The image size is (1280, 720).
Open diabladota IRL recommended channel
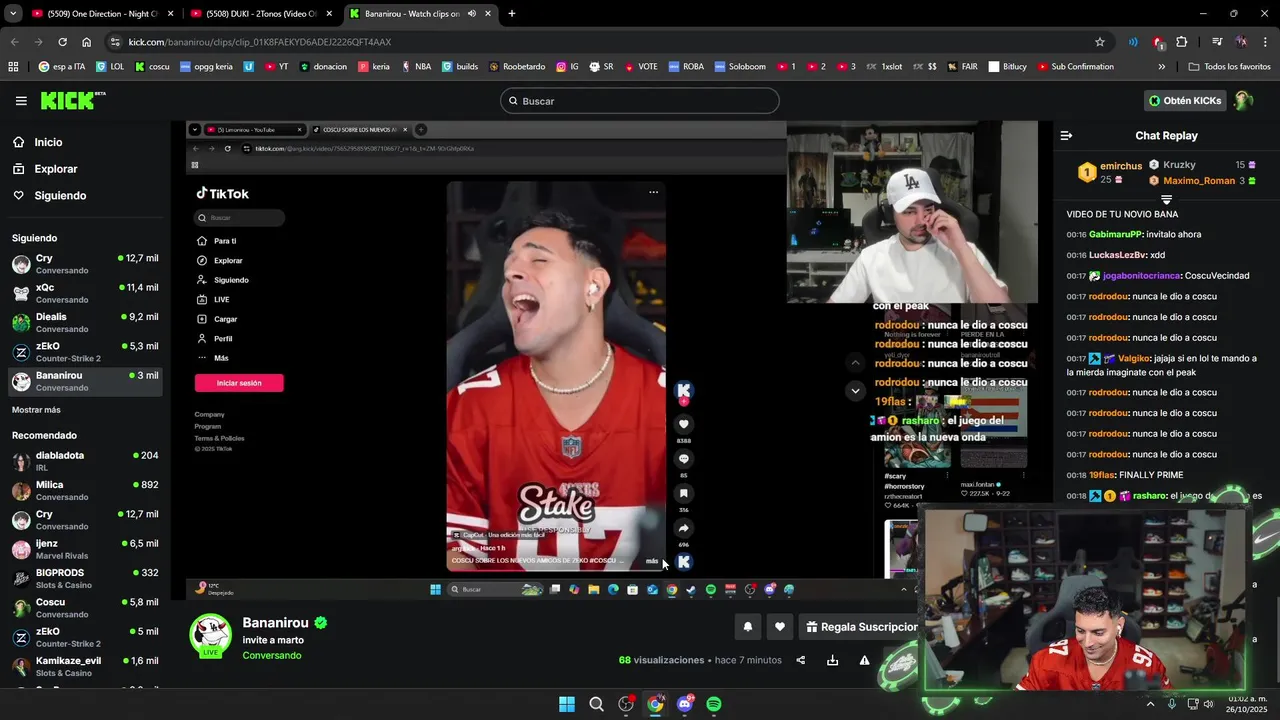pyautogui.click(x=86, y=461)
